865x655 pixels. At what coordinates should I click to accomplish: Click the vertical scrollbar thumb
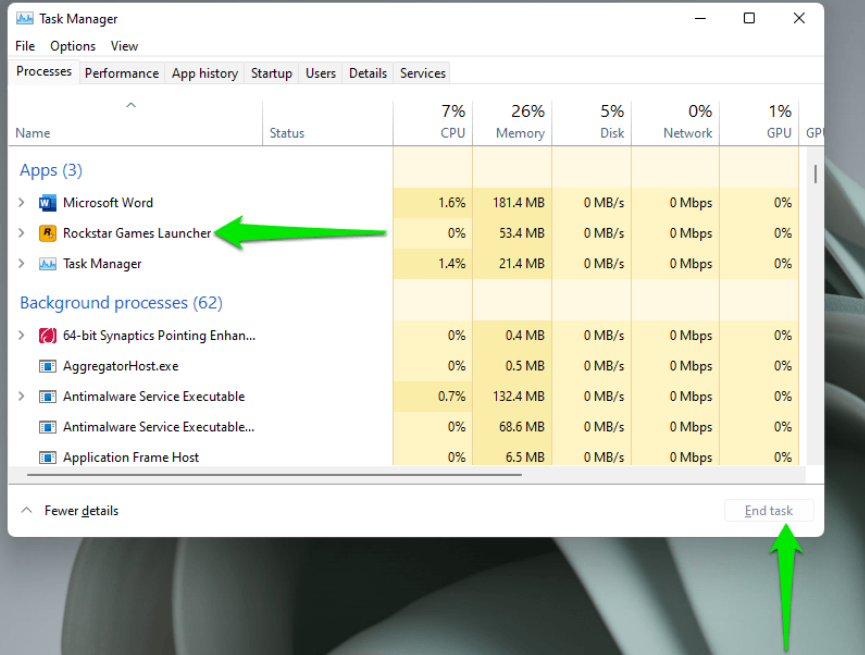tap(815, 174)
